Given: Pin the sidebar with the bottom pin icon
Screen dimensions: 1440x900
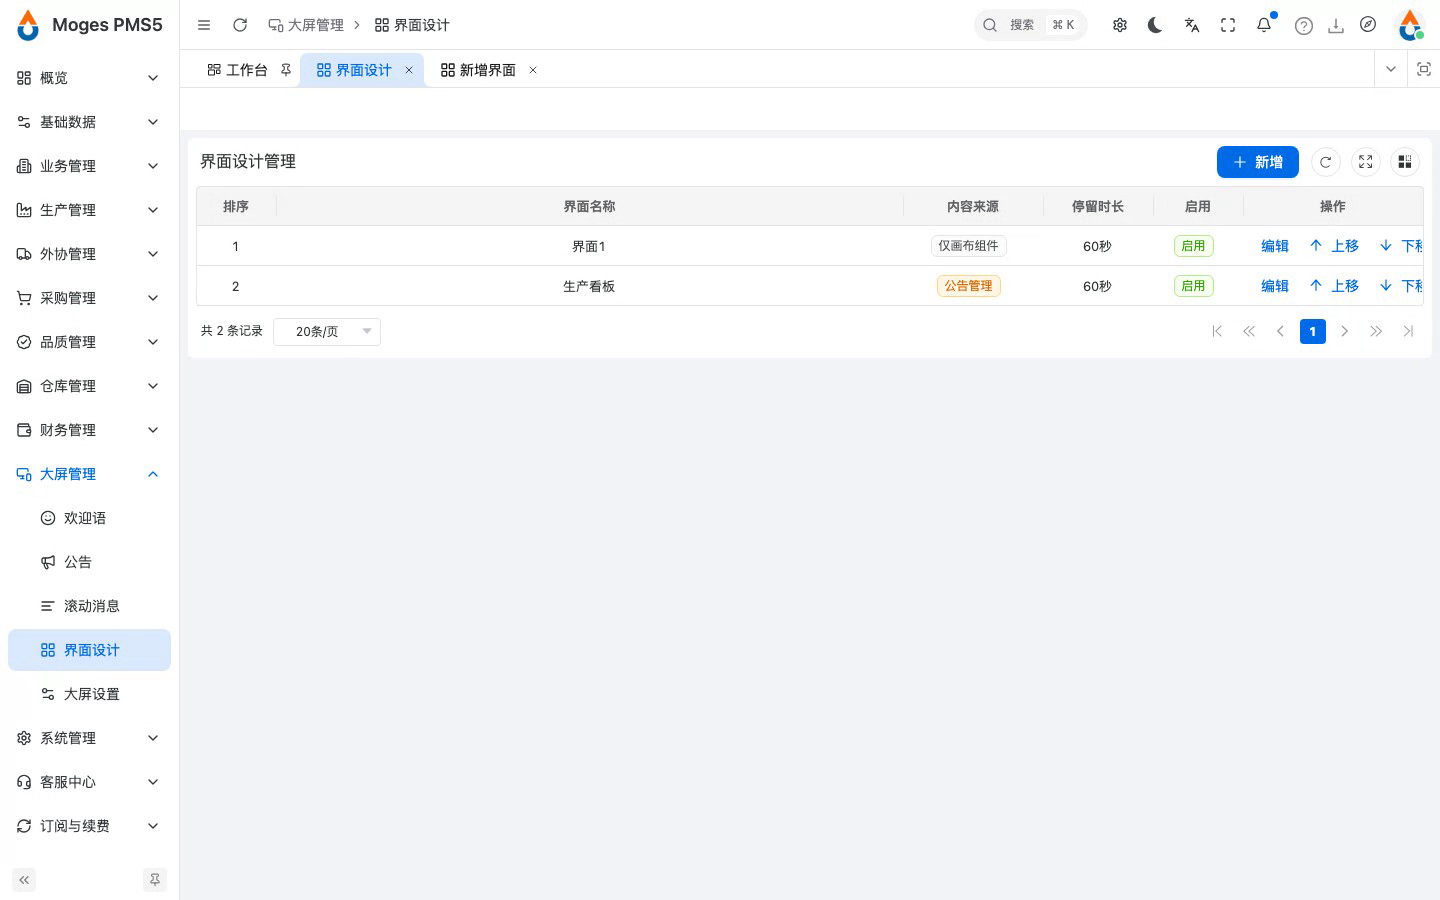Looking at the screenshot, I should tap(155, 880).
